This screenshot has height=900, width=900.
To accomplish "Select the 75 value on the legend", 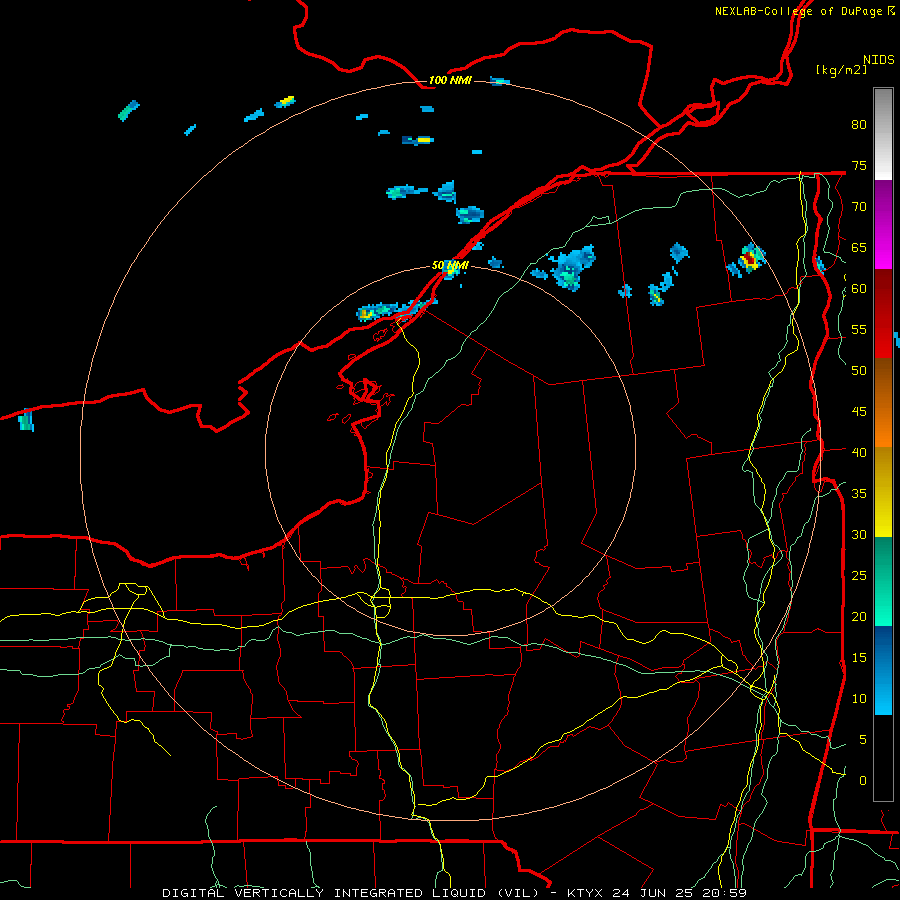I will click(x=859, y=165).
